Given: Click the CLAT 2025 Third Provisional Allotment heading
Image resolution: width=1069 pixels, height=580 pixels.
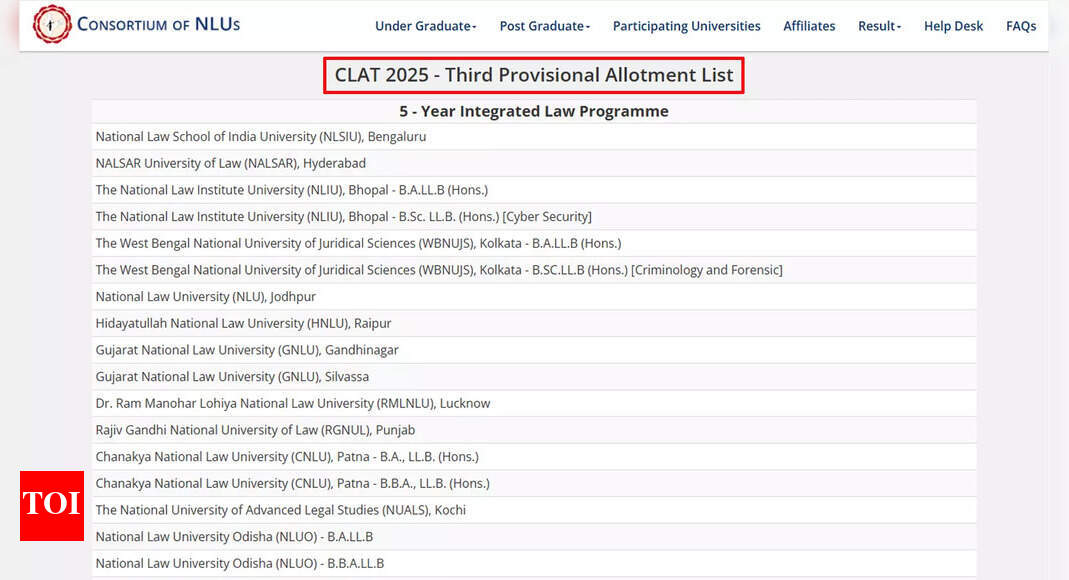Looking at the screenshot, I should [x=533, y=75].
